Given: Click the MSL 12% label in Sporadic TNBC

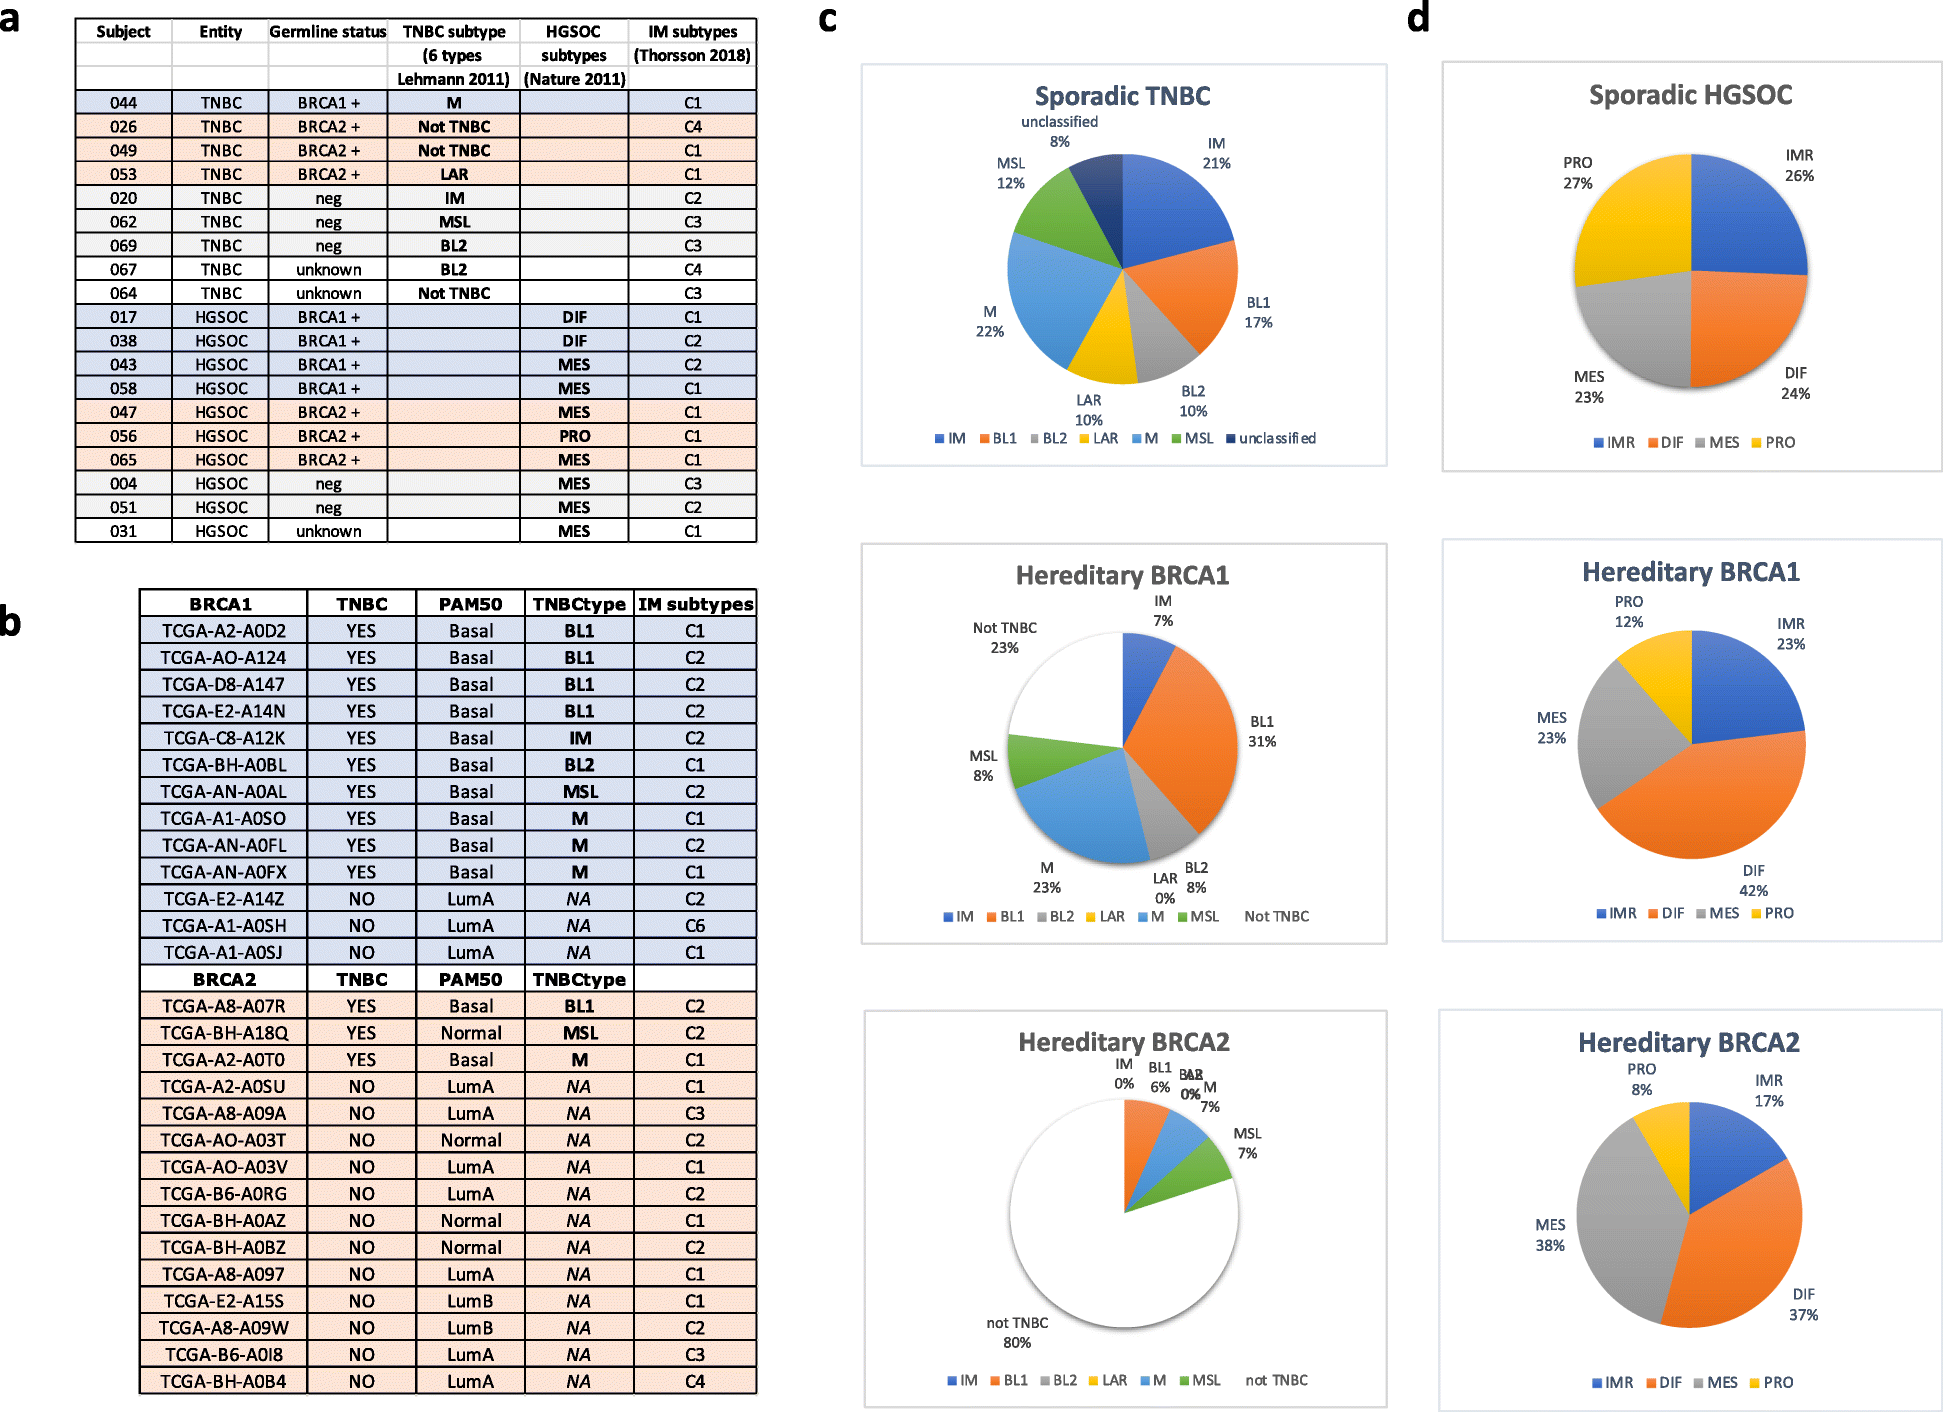Looking at the screenshot, I should [1010, 173].
